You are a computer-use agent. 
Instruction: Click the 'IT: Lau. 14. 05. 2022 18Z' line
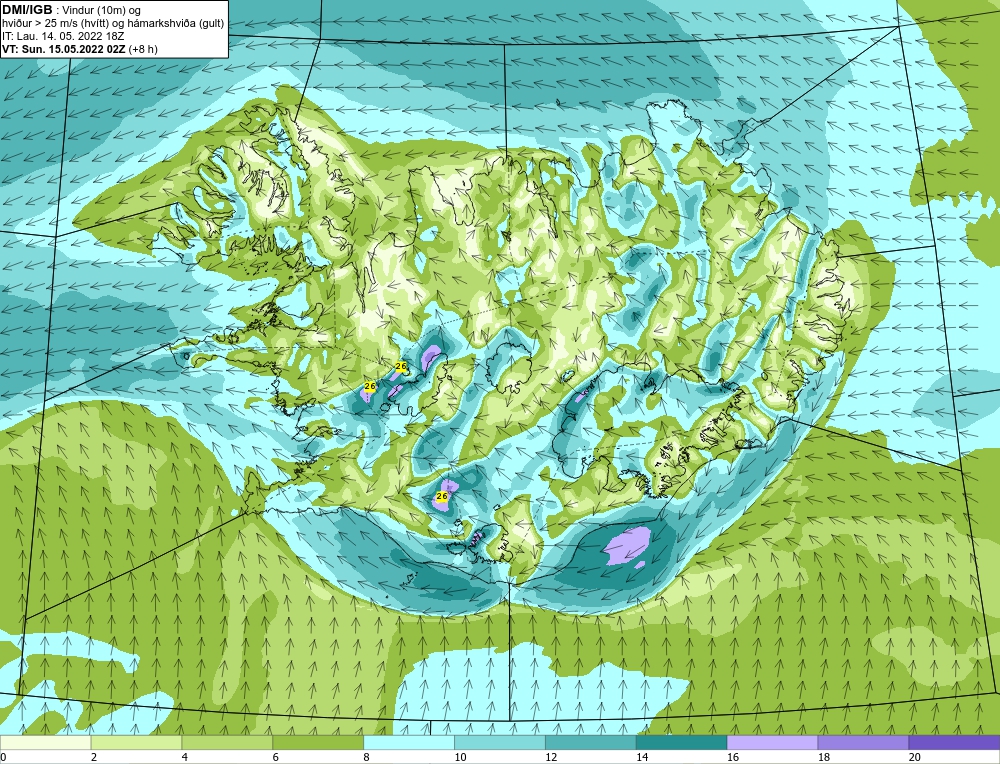click(63, 36)
